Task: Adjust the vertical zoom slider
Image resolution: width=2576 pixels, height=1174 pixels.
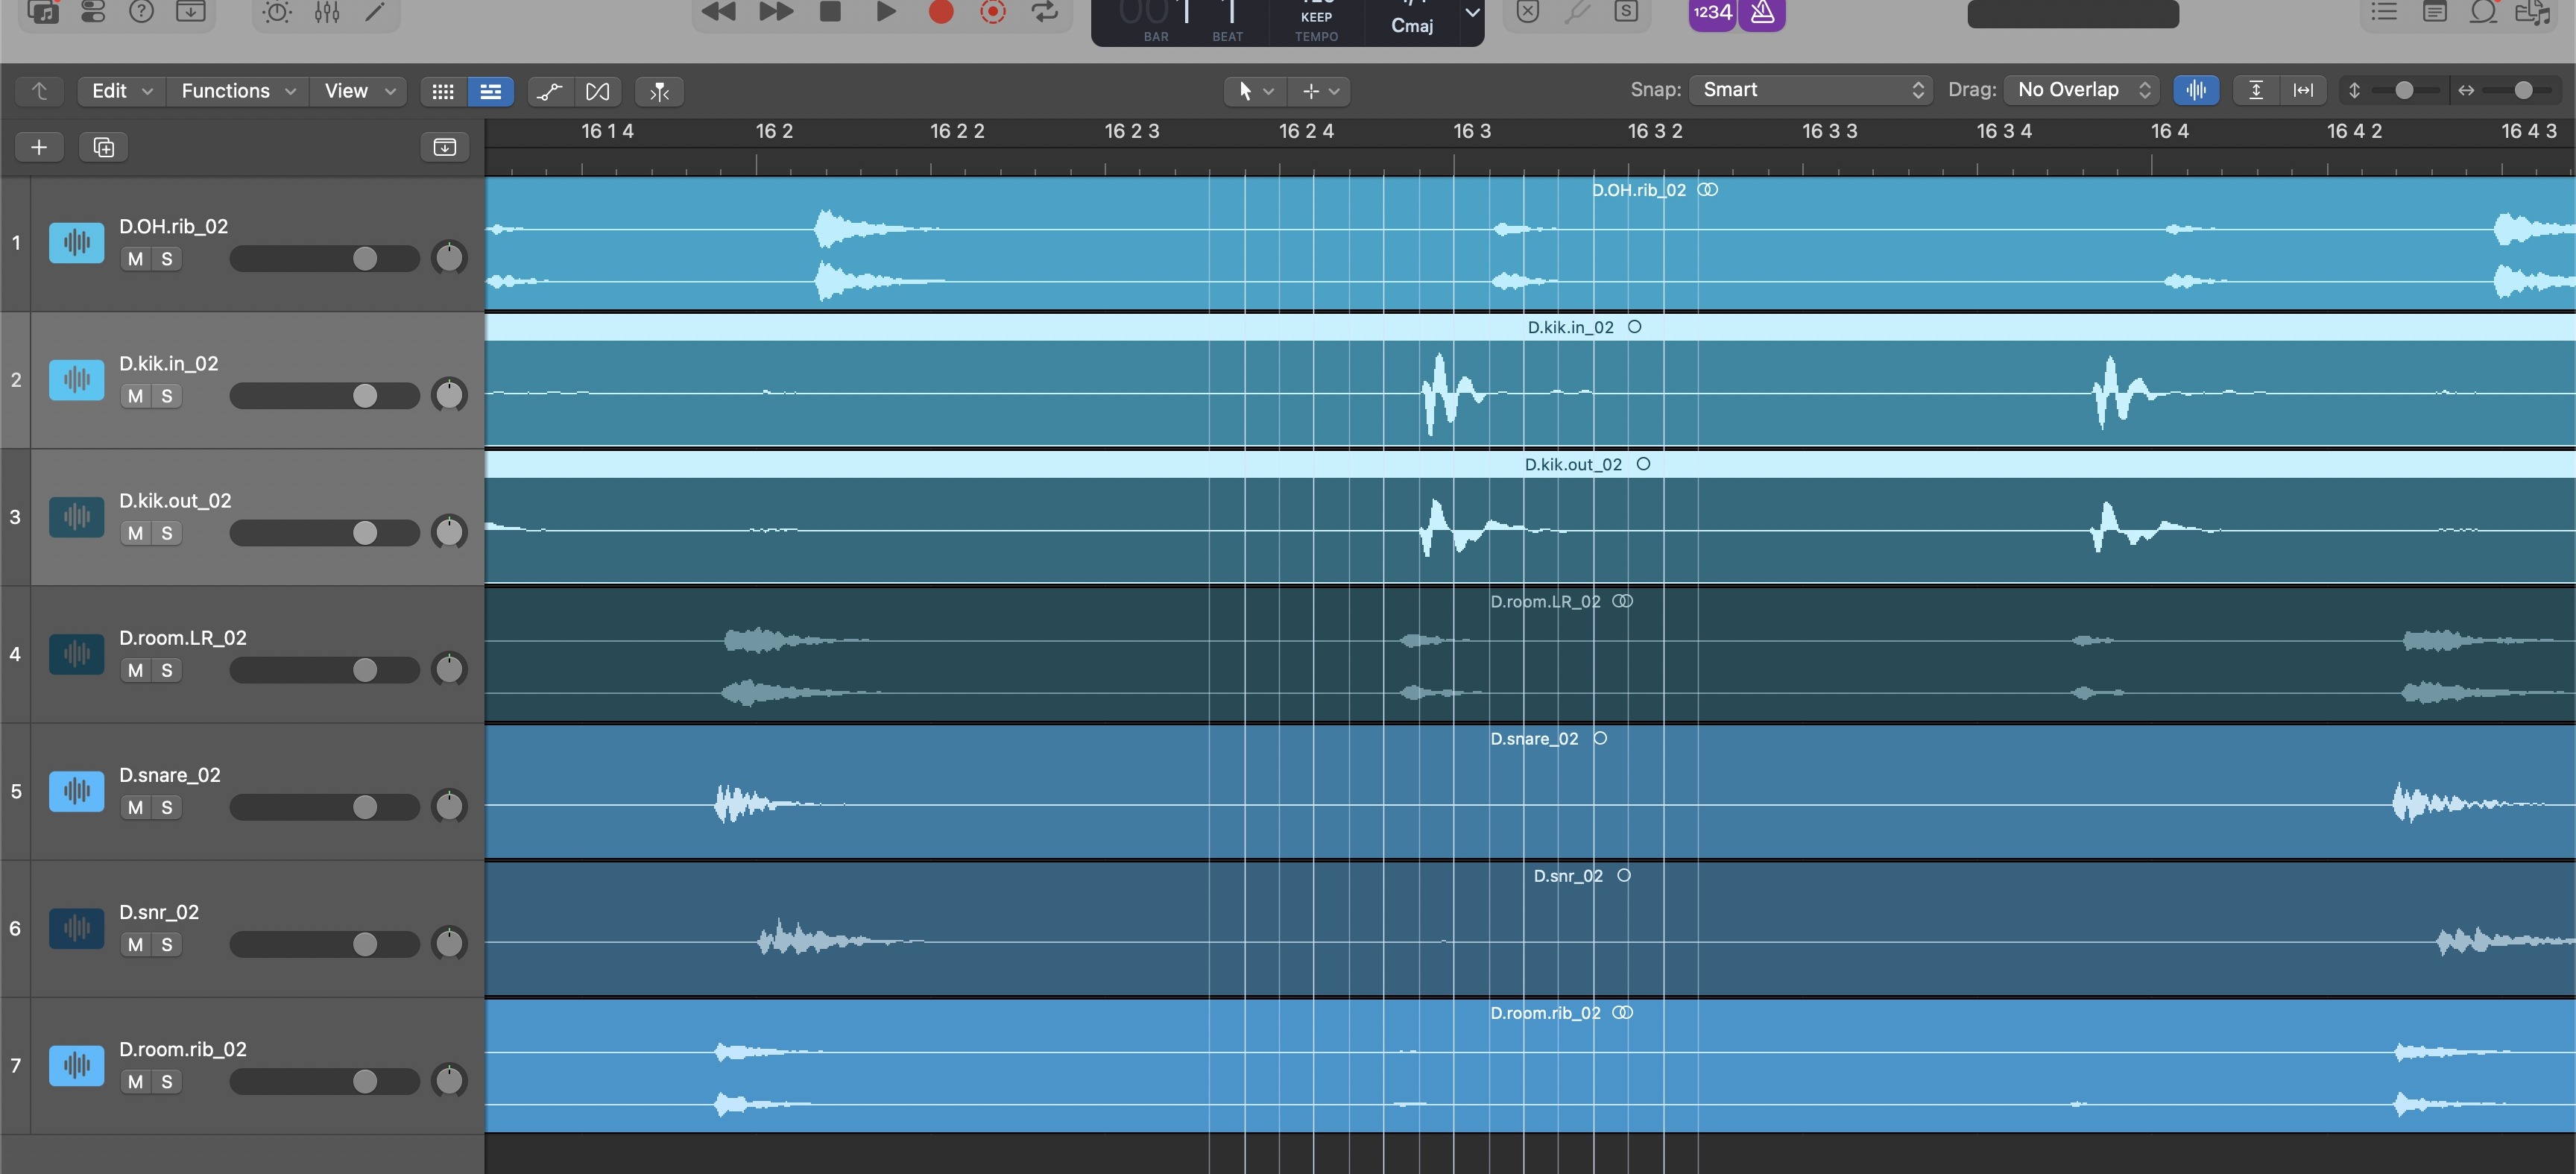Action: [2404, 90]
